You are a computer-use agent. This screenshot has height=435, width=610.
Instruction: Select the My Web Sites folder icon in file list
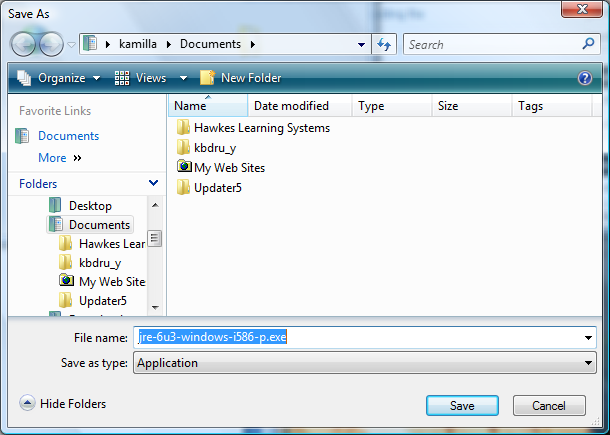coord(183,168)
